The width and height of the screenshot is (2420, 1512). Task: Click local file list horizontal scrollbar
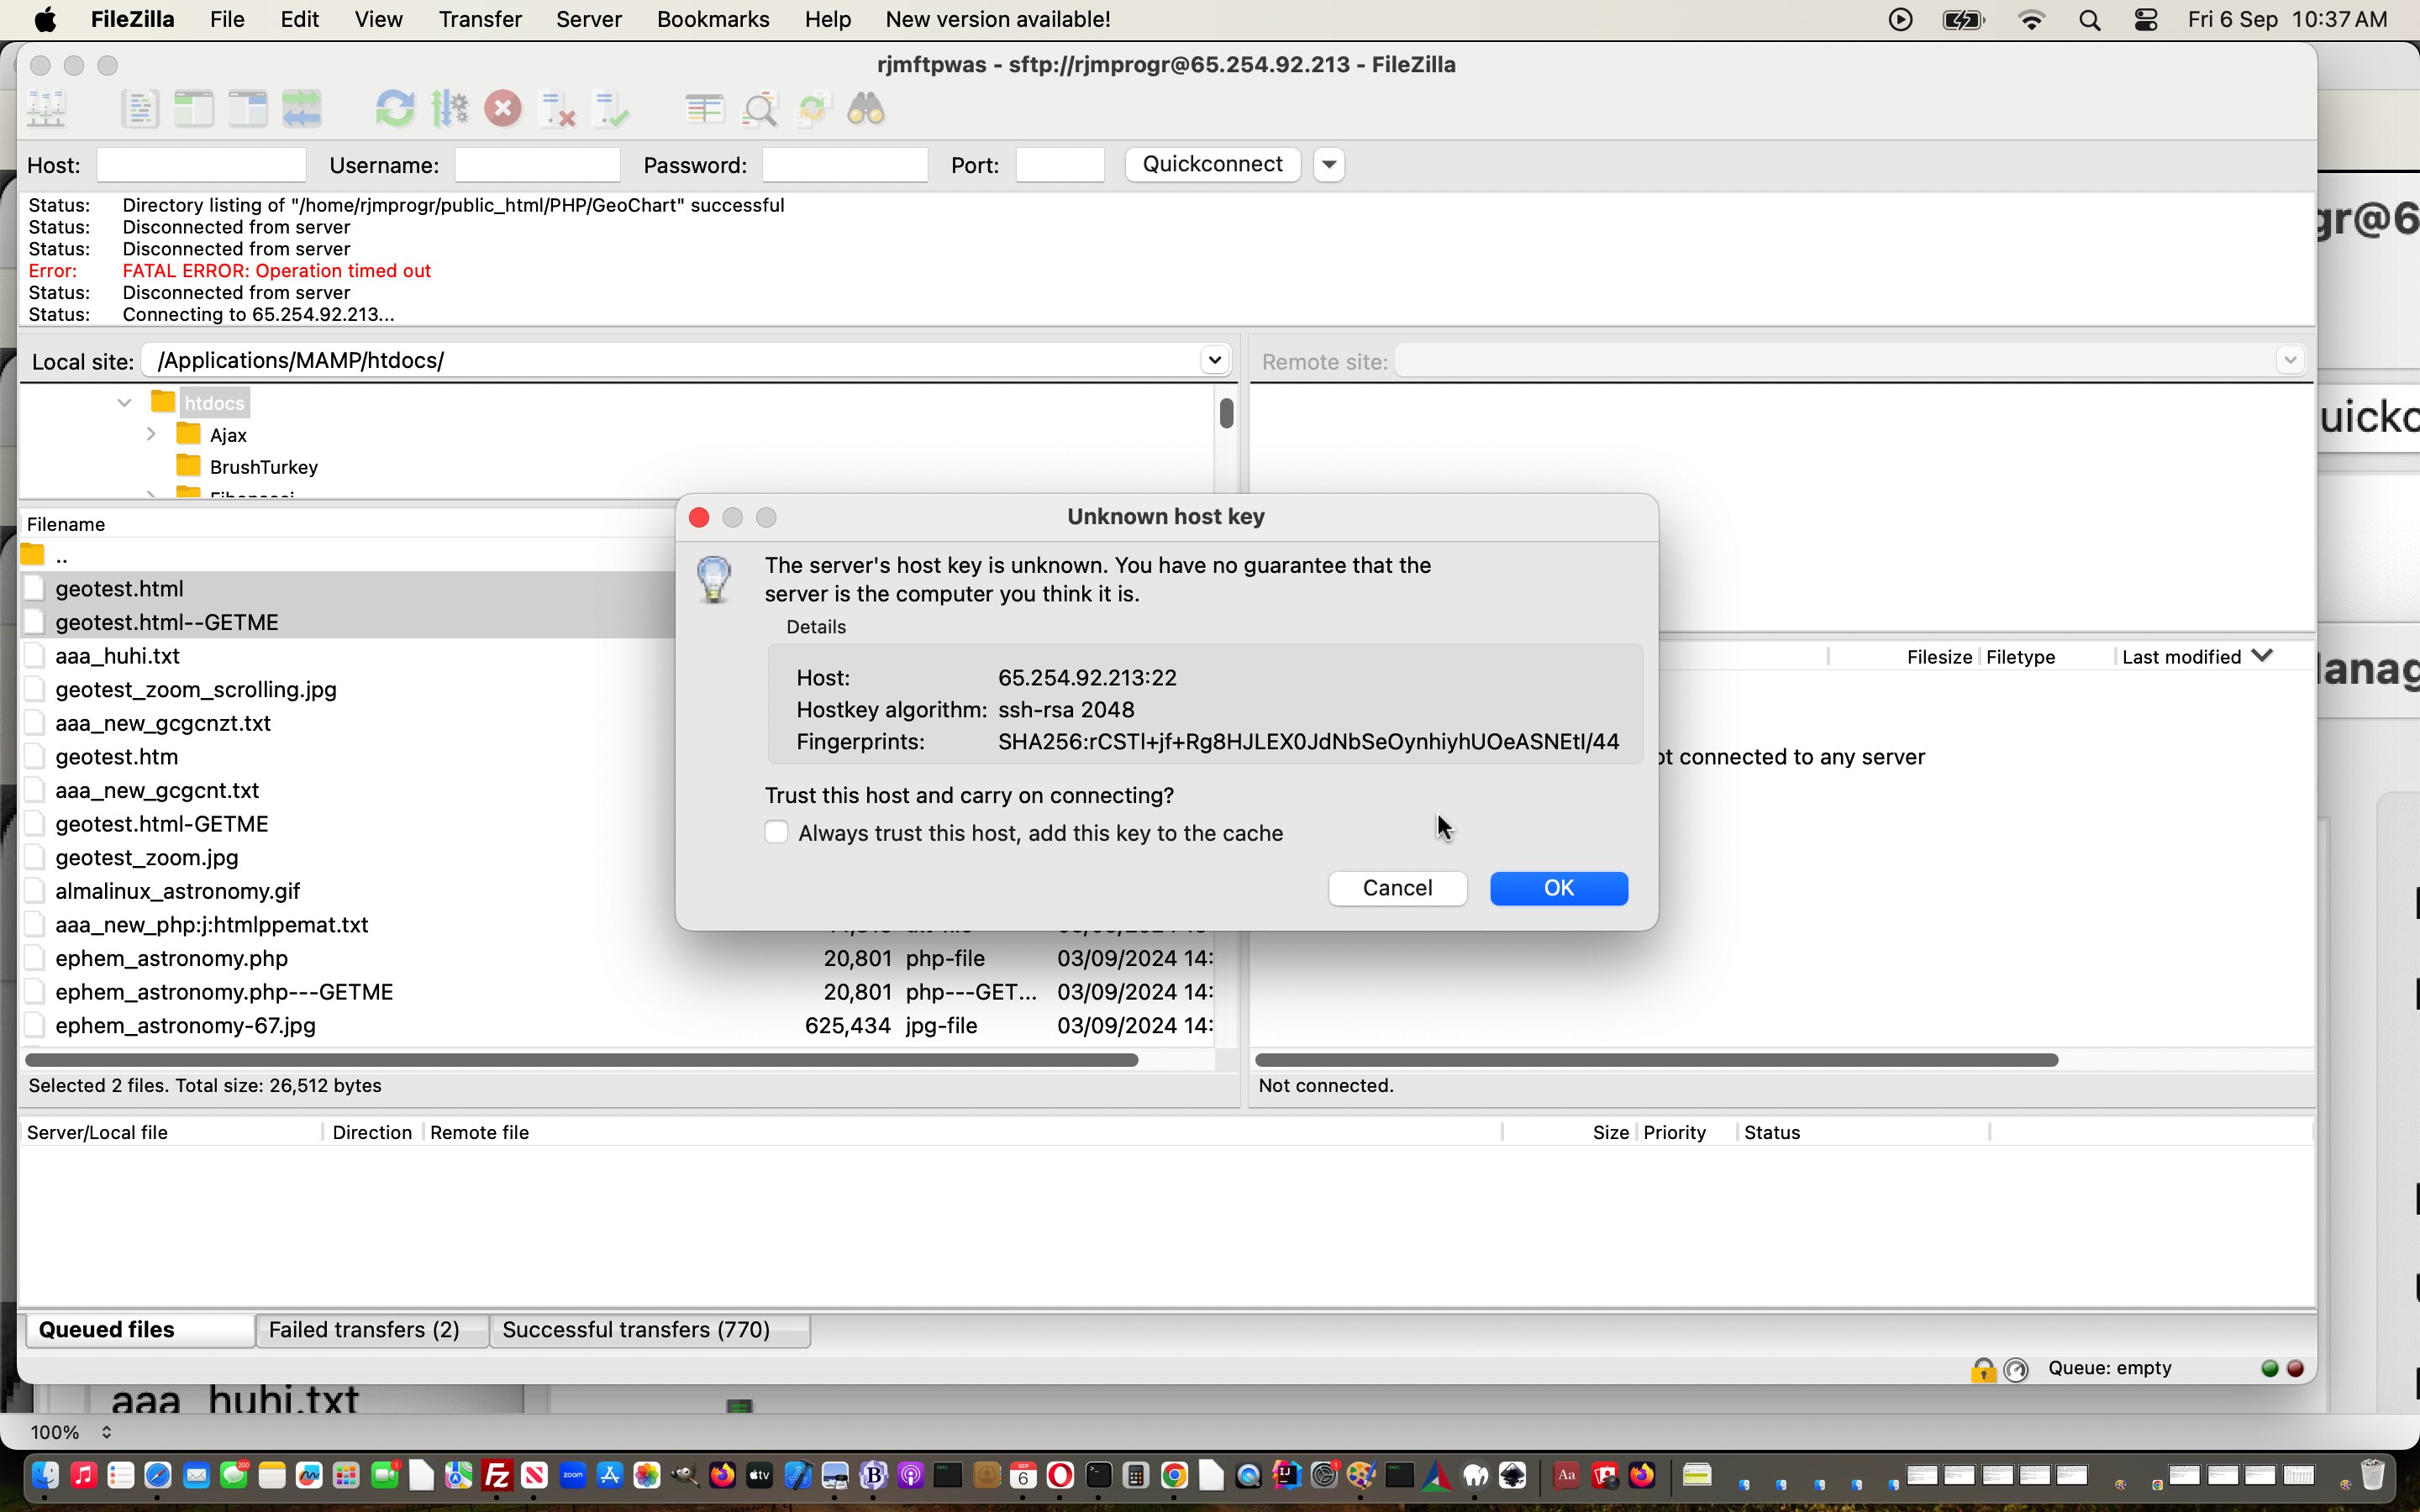pyautogui.click(x=582, y=1059)
